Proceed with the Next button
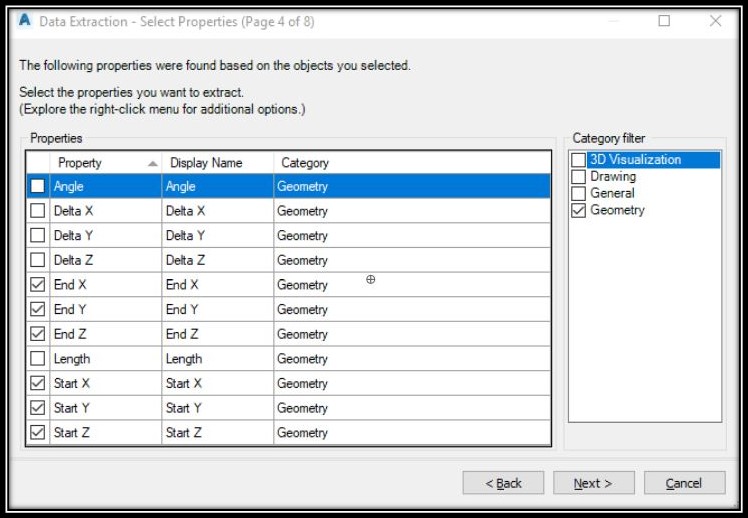The width and height of the screenshot is (748, 518). (594, 483)
